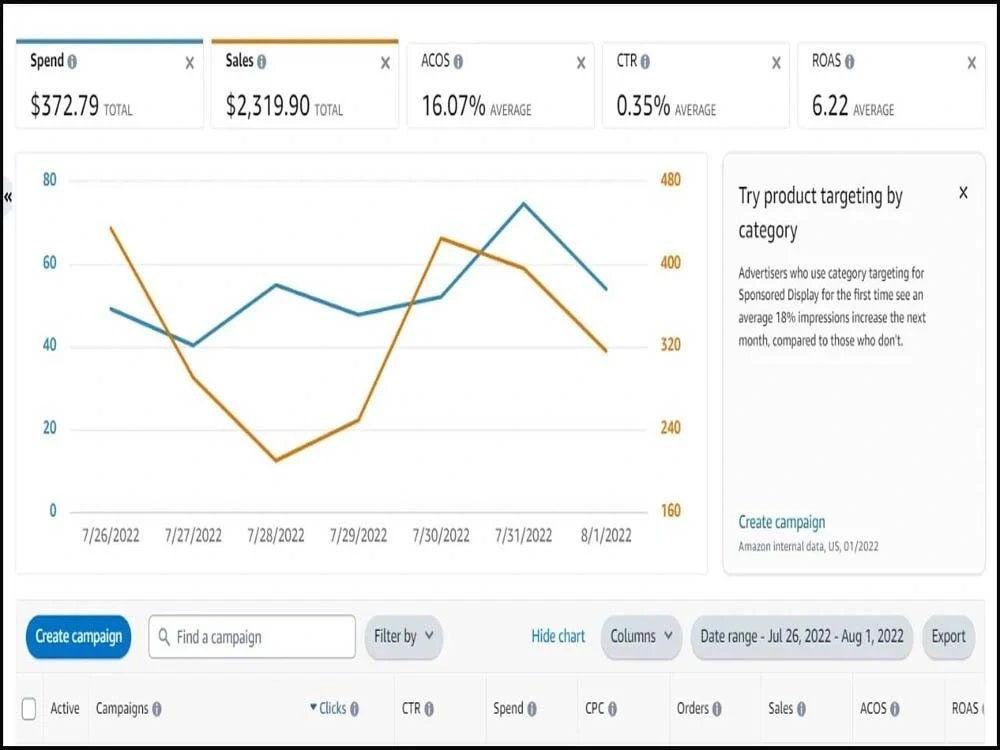Click the Hide chart link
The width and height of the screenshot is (1000, 750).
pyautogui.click(x=558, y=636)
